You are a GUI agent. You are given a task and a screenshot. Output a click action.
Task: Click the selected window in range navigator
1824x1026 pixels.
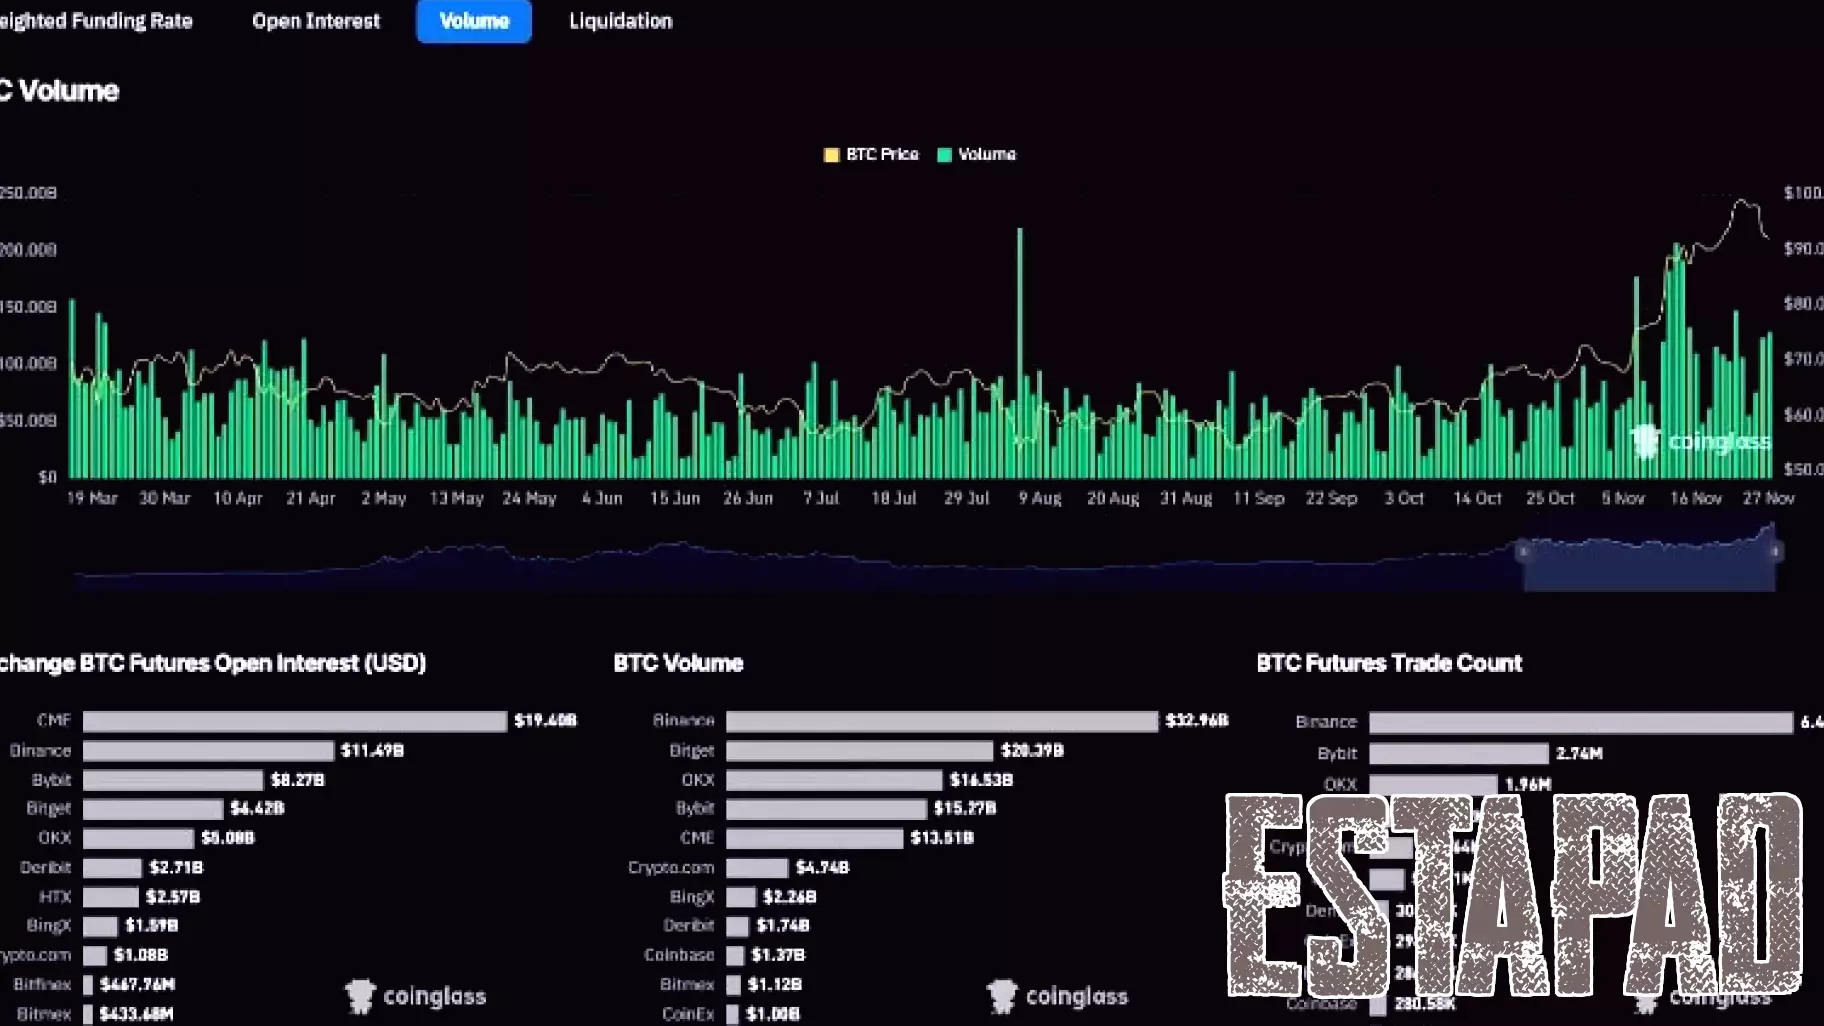[1649, 565]
